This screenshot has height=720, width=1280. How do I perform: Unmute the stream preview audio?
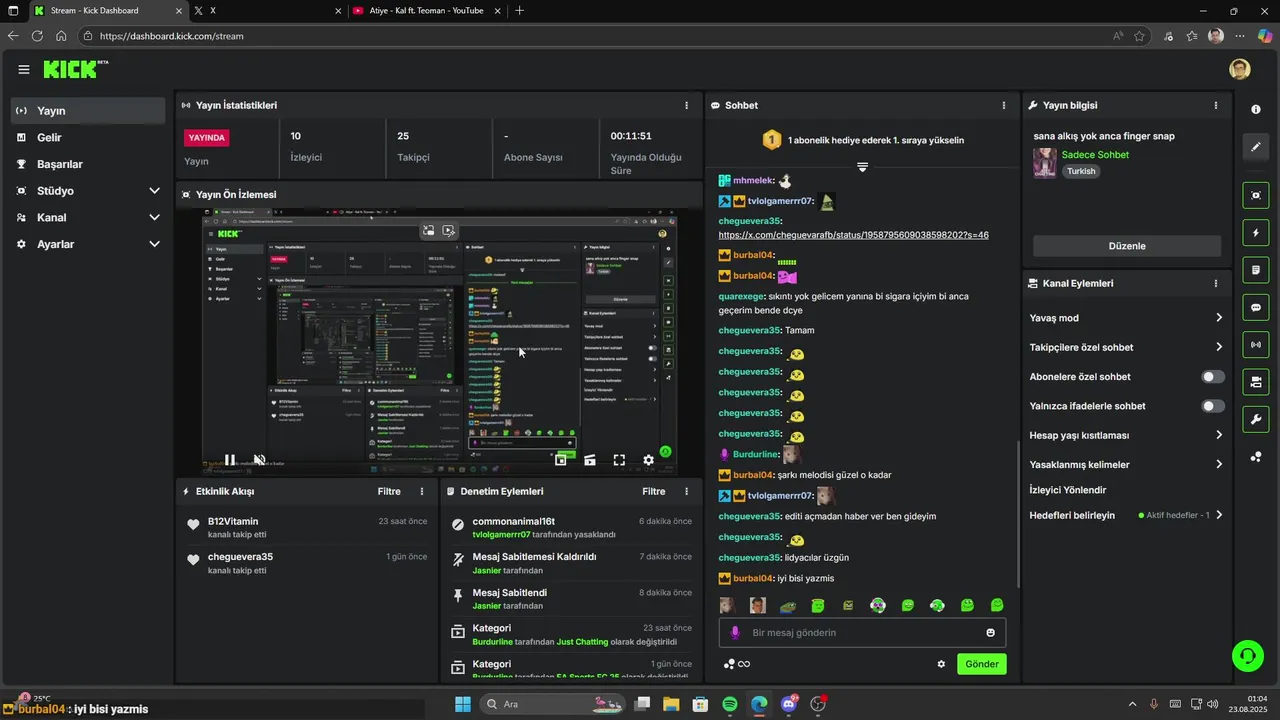(x=259, y=460)
